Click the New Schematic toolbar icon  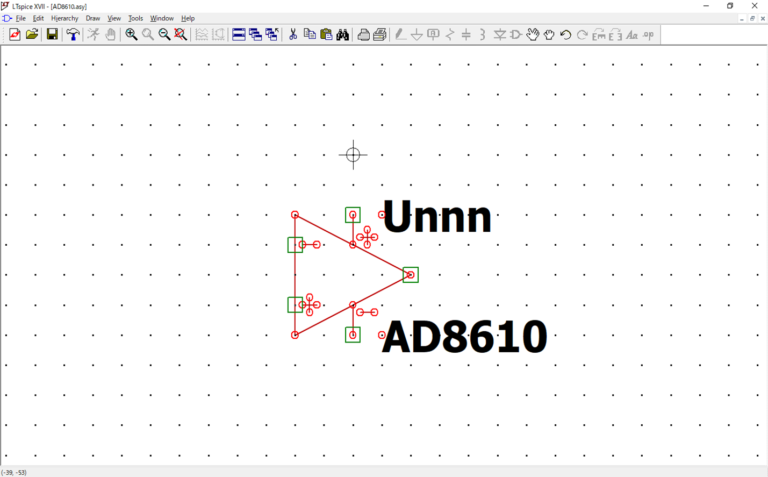tap(14, 34)
